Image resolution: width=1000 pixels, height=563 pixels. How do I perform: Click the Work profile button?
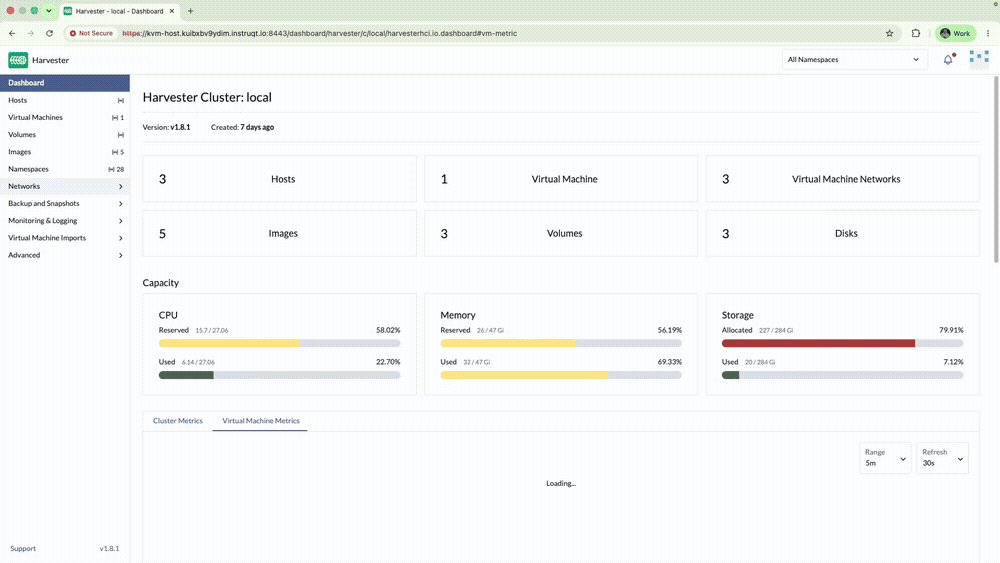(x=955, y=33)
